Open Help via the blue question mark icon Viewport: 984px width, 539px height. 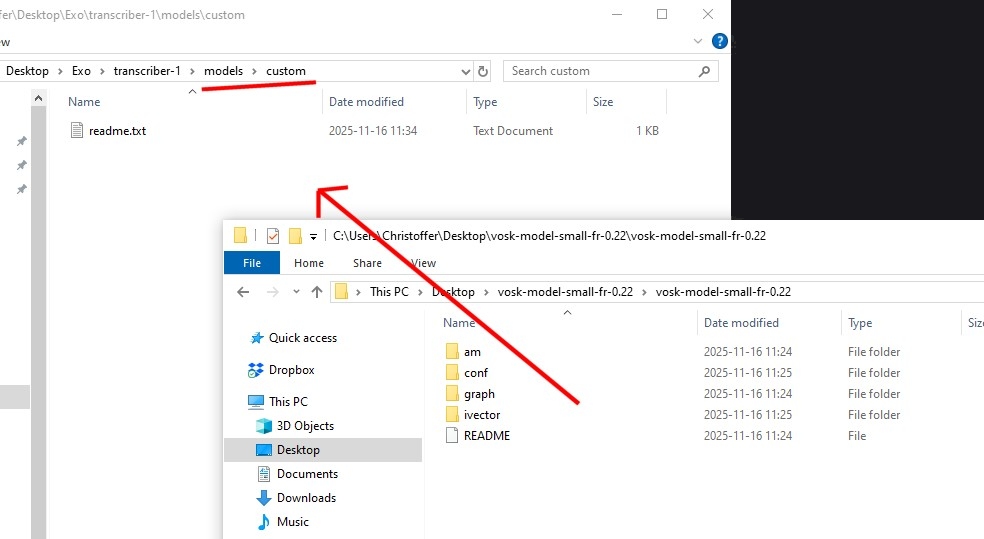(x=719, y=41)
